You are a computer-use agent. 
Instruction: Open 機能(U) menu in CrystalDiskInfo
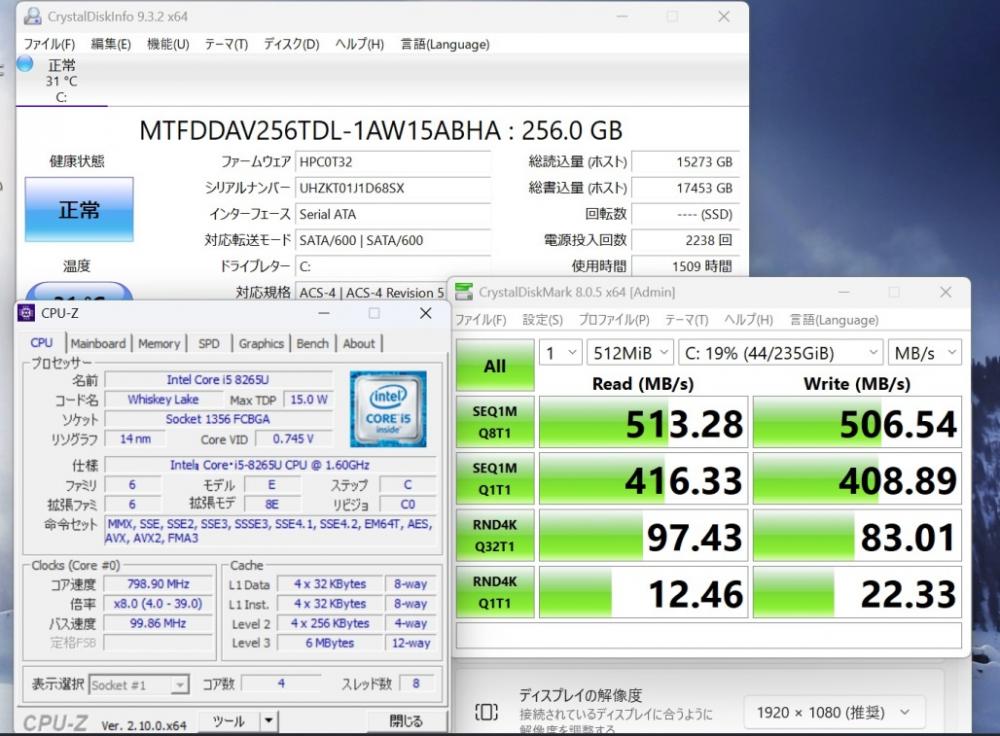(x=168, y=44)
